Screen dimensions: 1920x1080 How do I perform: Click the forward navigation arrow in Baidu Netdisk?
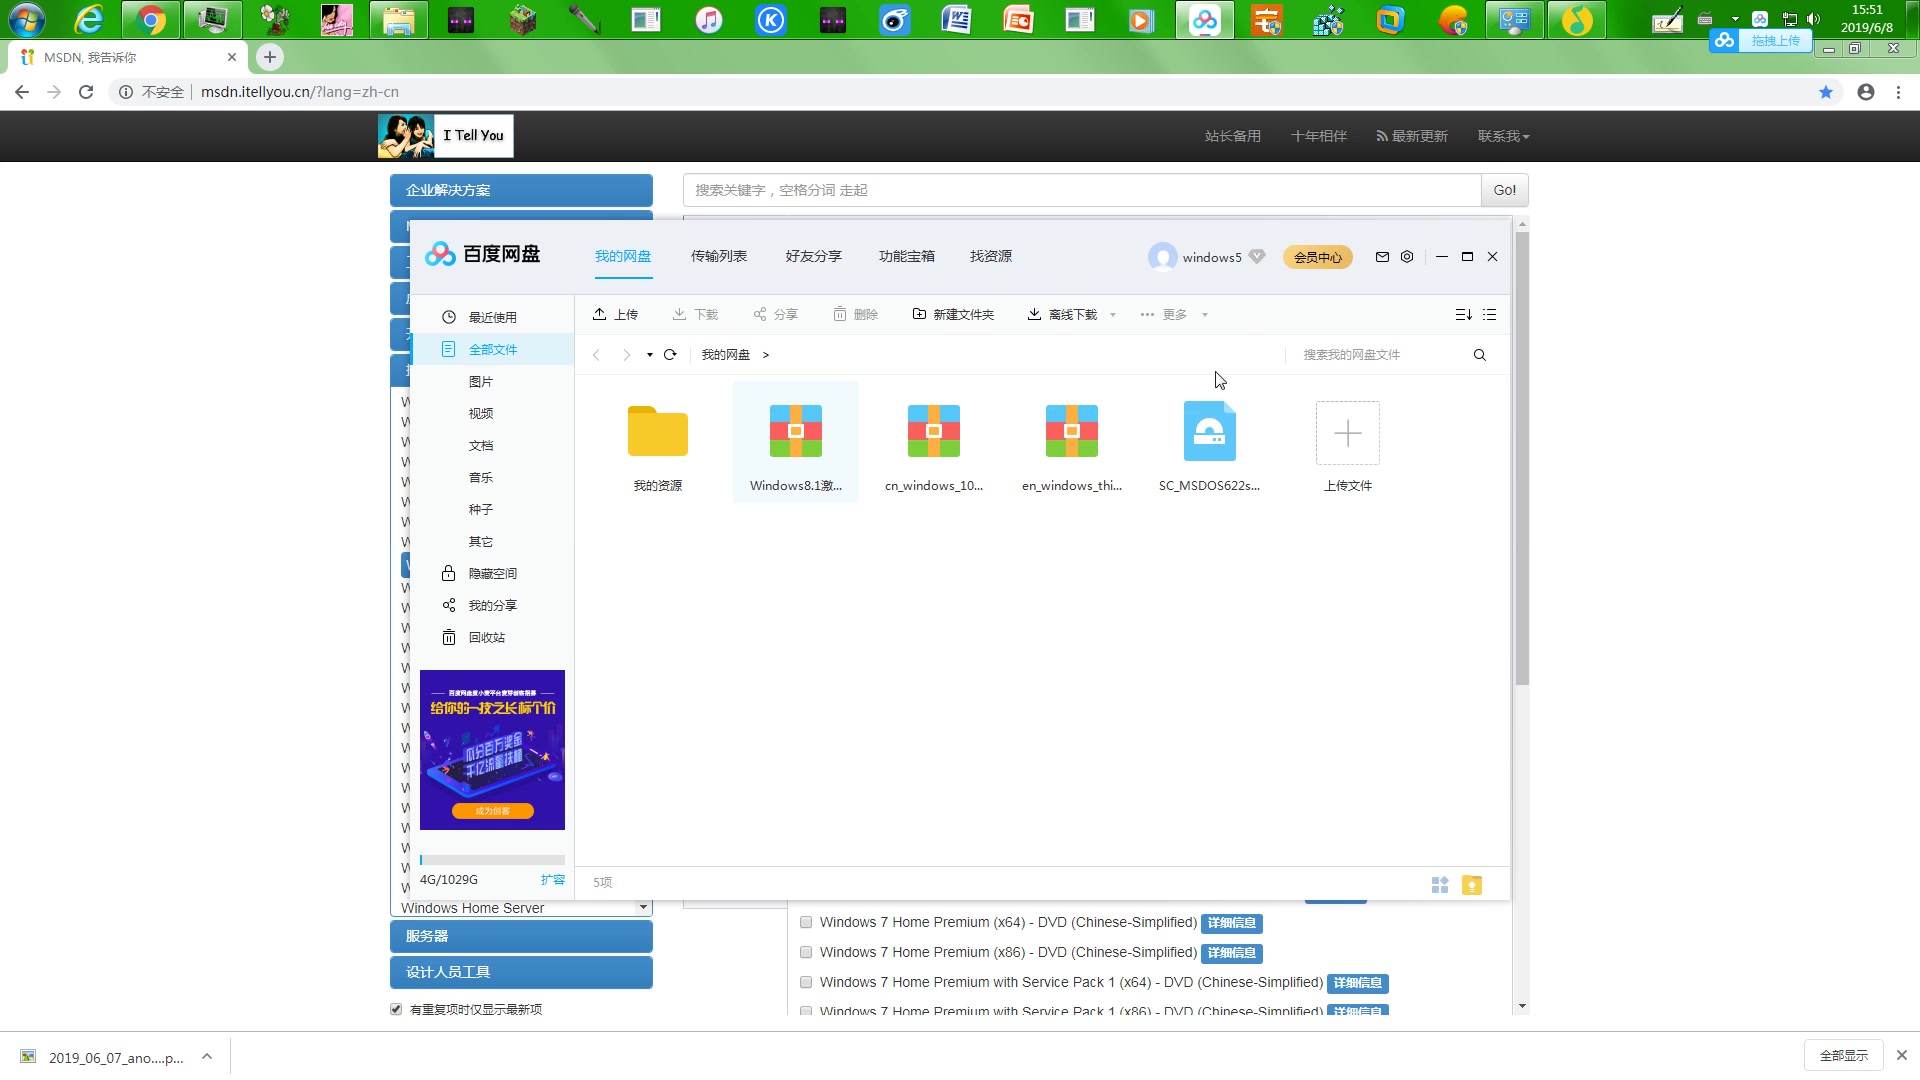[626, 355]
